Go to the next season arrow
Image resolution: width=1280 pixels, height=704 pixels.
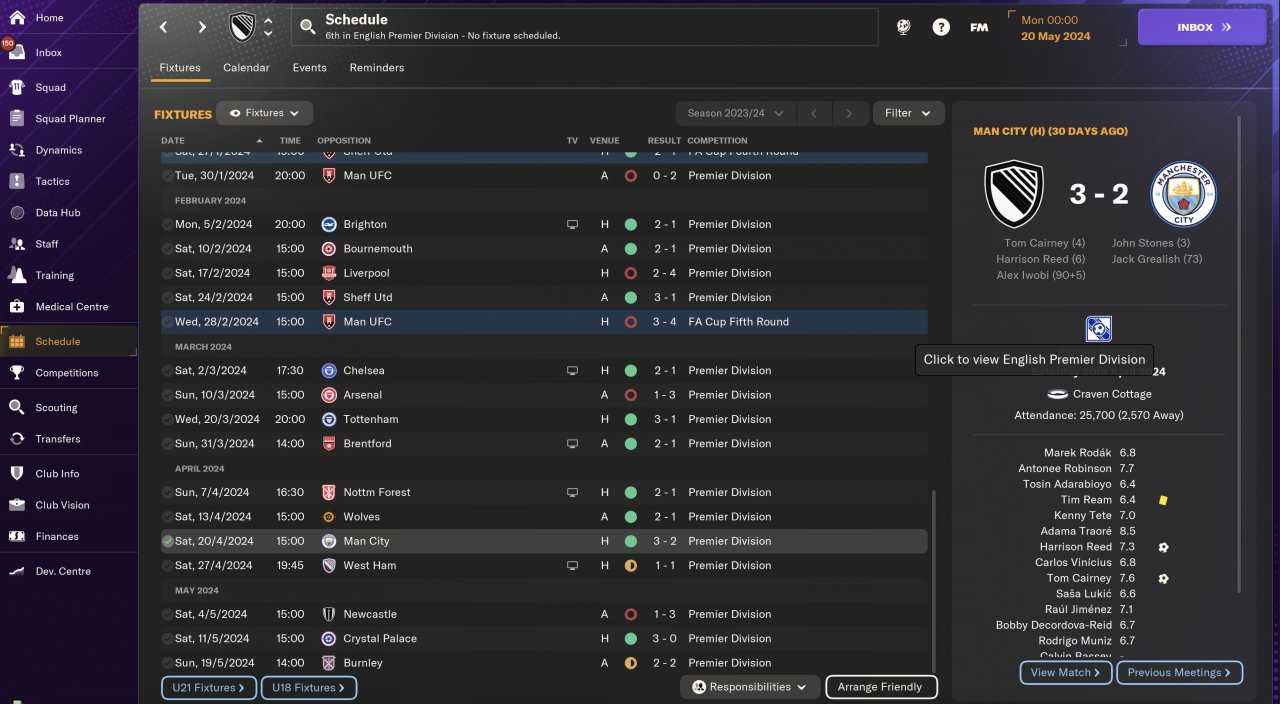pyautogui.click(x=850, y=113)
